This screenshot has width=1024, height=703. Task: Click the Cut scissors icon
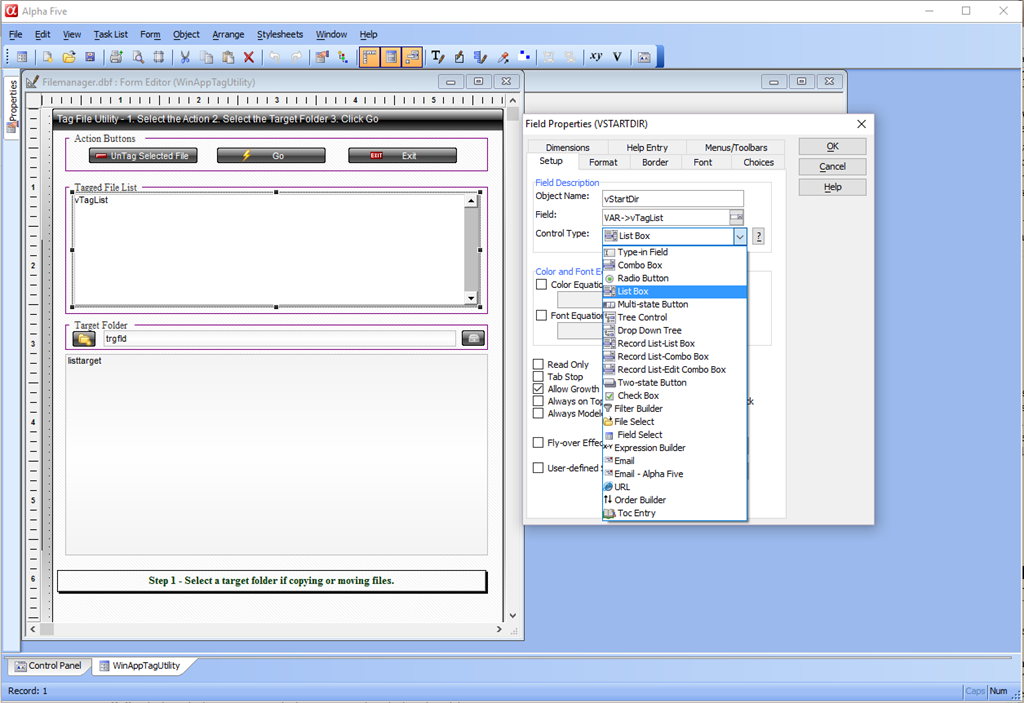[184, 57]
